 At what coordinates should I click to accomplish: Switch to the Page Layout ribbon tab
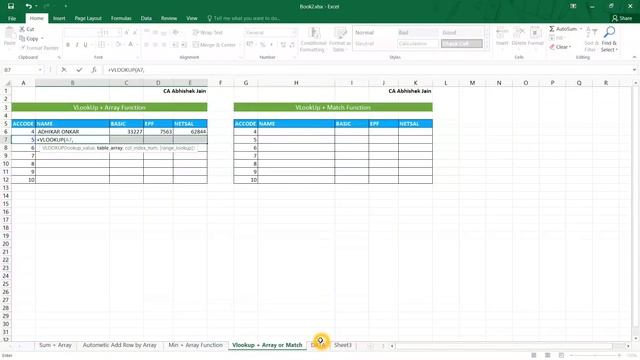point(88,18)
